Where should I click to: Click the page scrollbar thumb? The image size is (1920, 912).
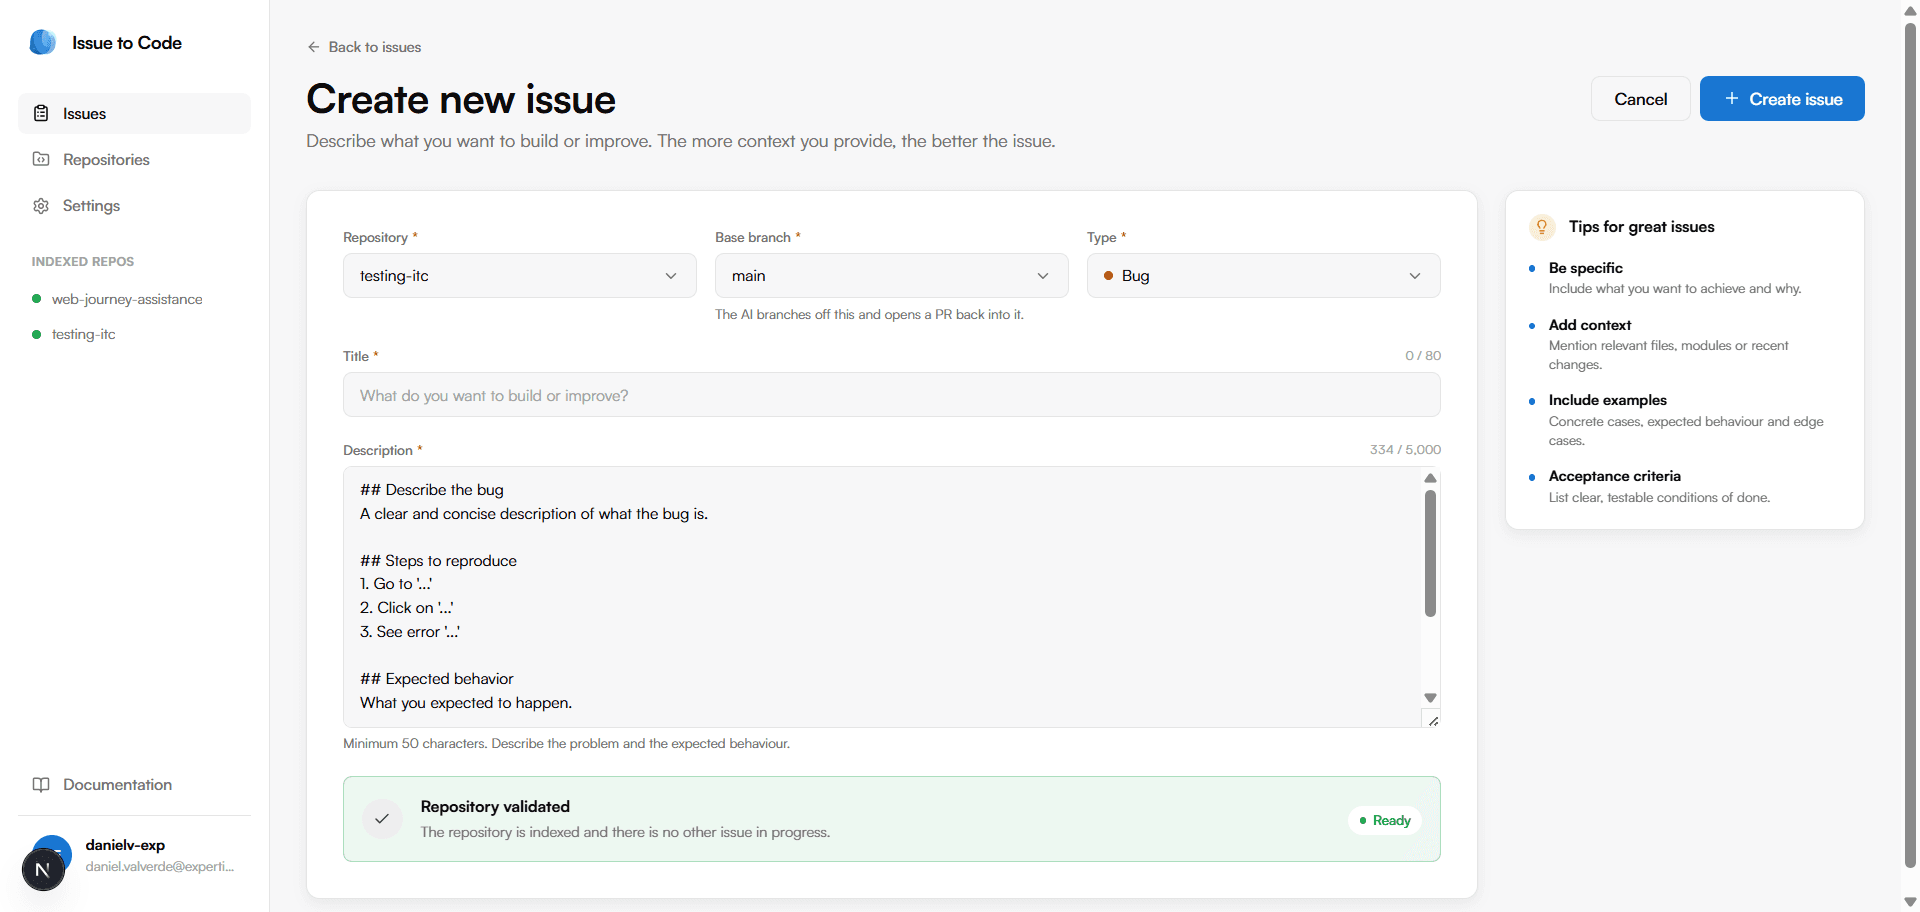tap(1910, 445)
